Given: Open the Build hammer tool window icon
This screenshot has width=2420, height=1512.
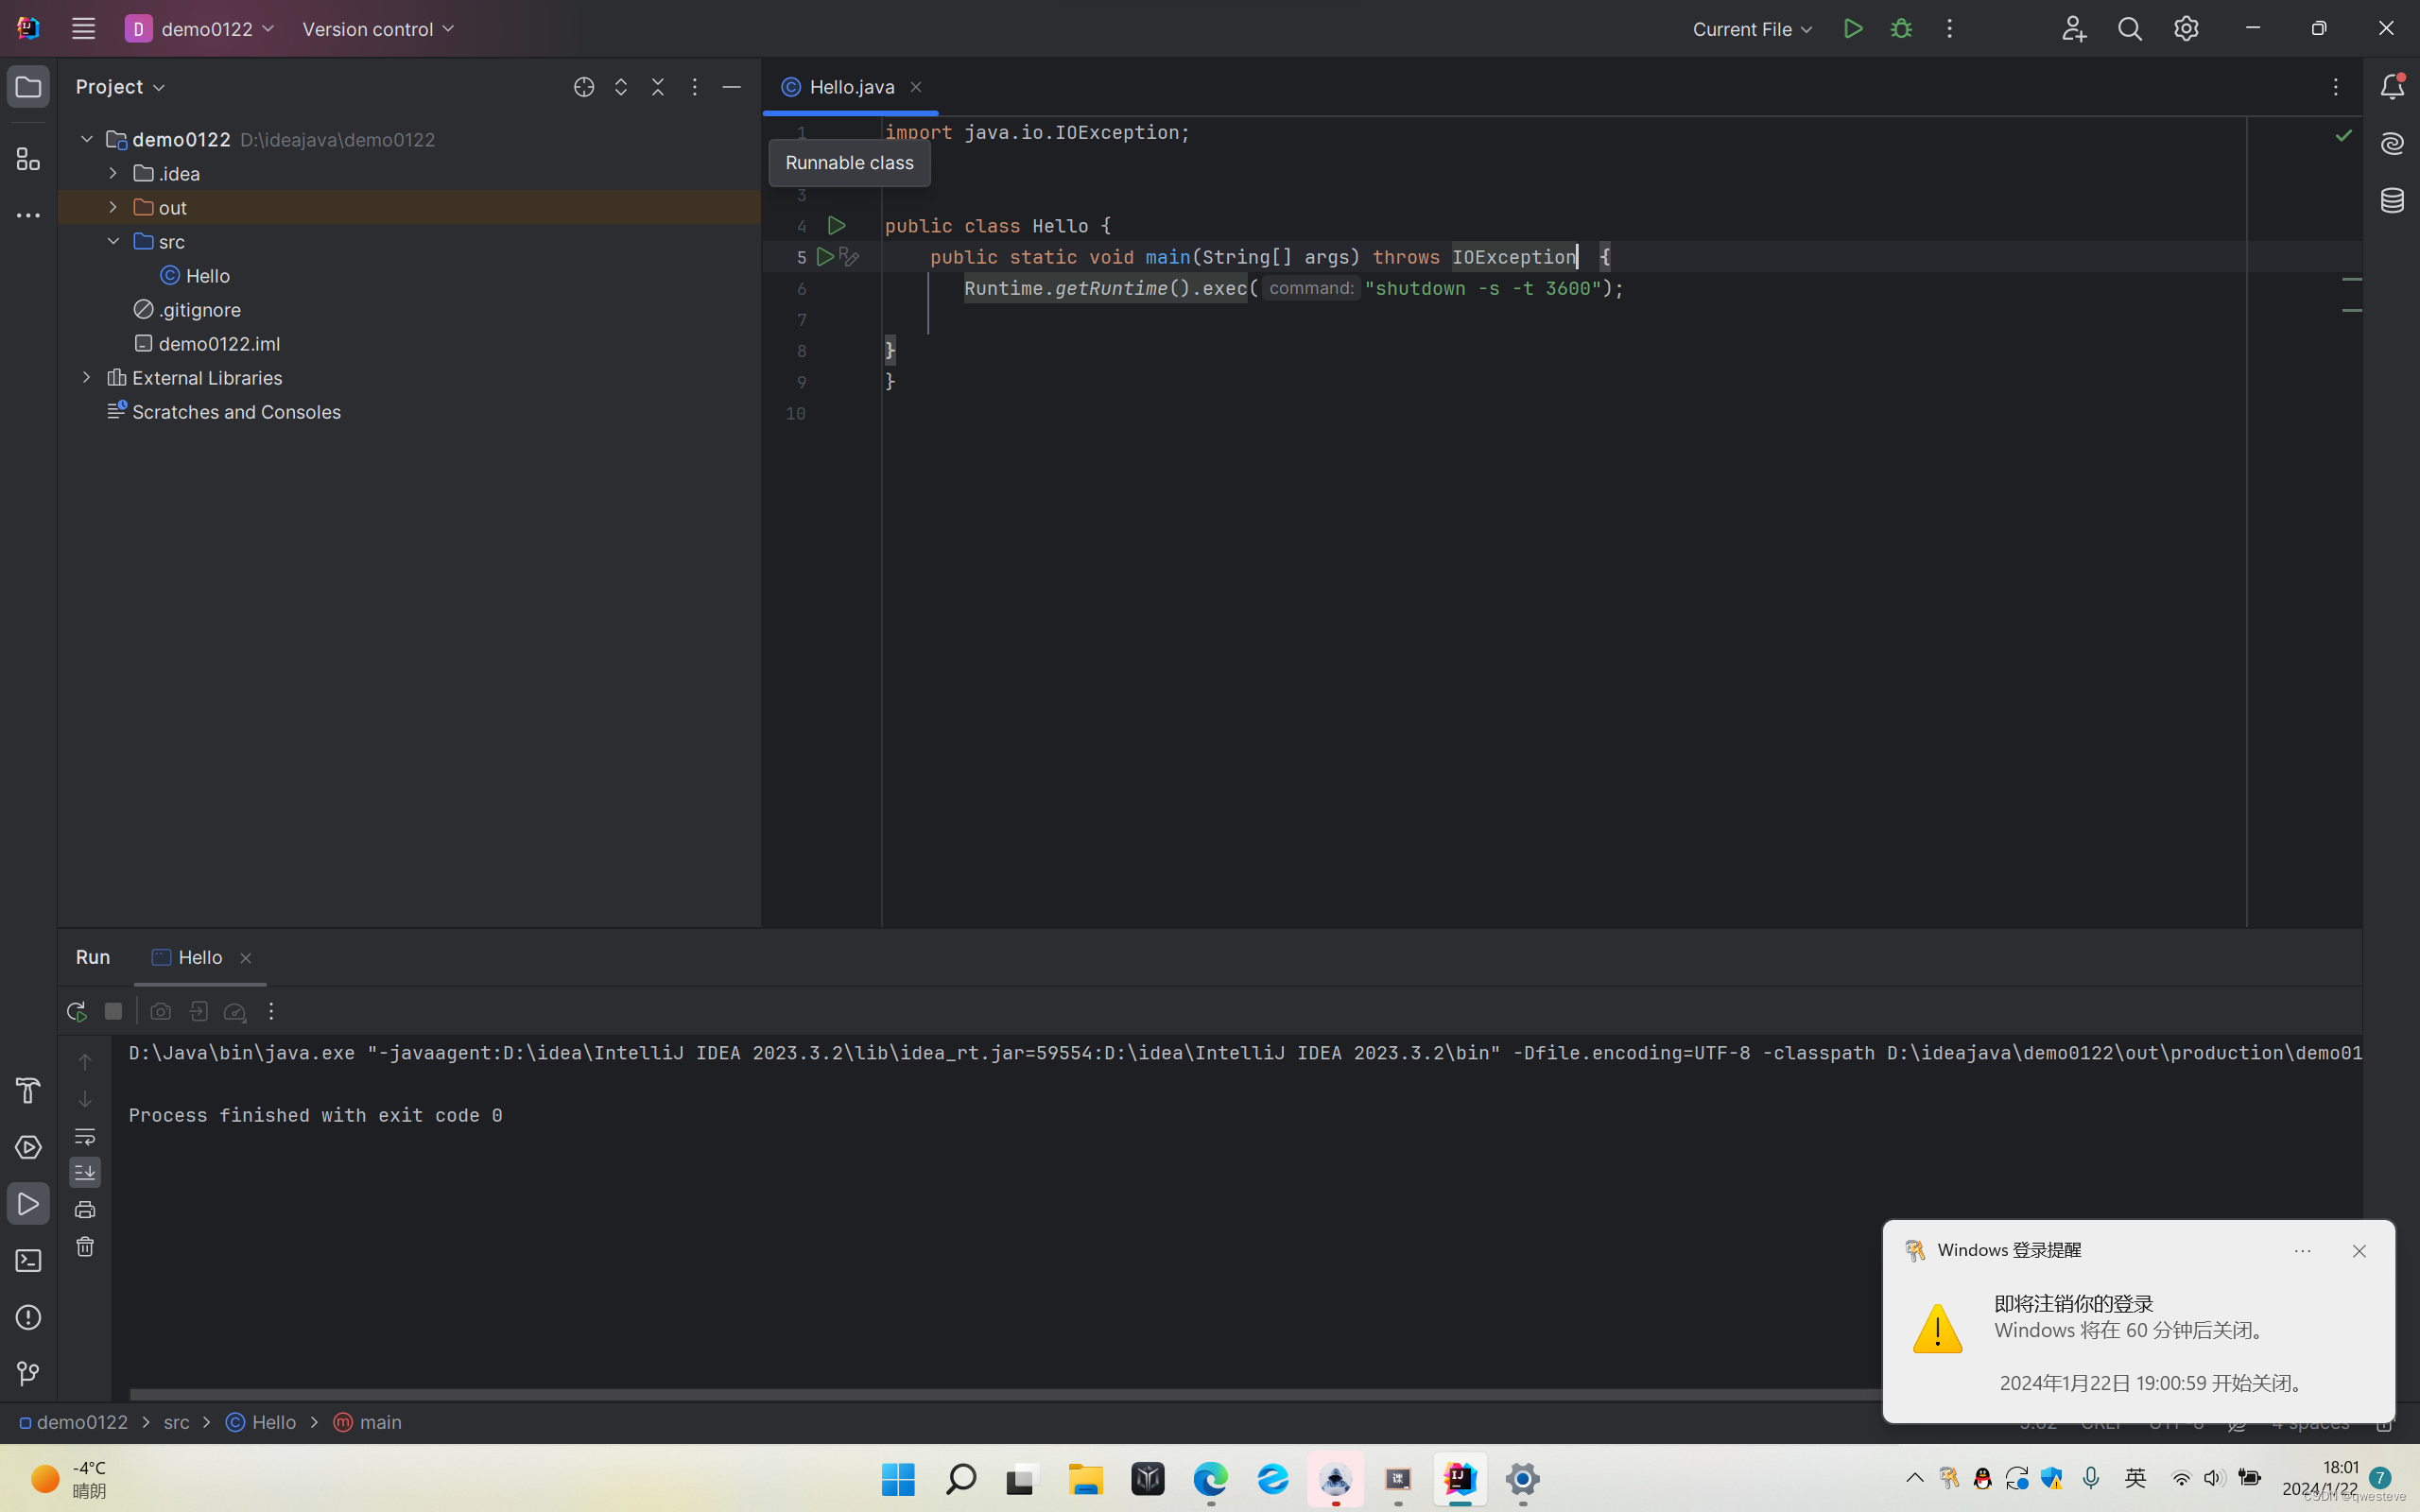Looking at the screenshot, I should [28, 1090].
